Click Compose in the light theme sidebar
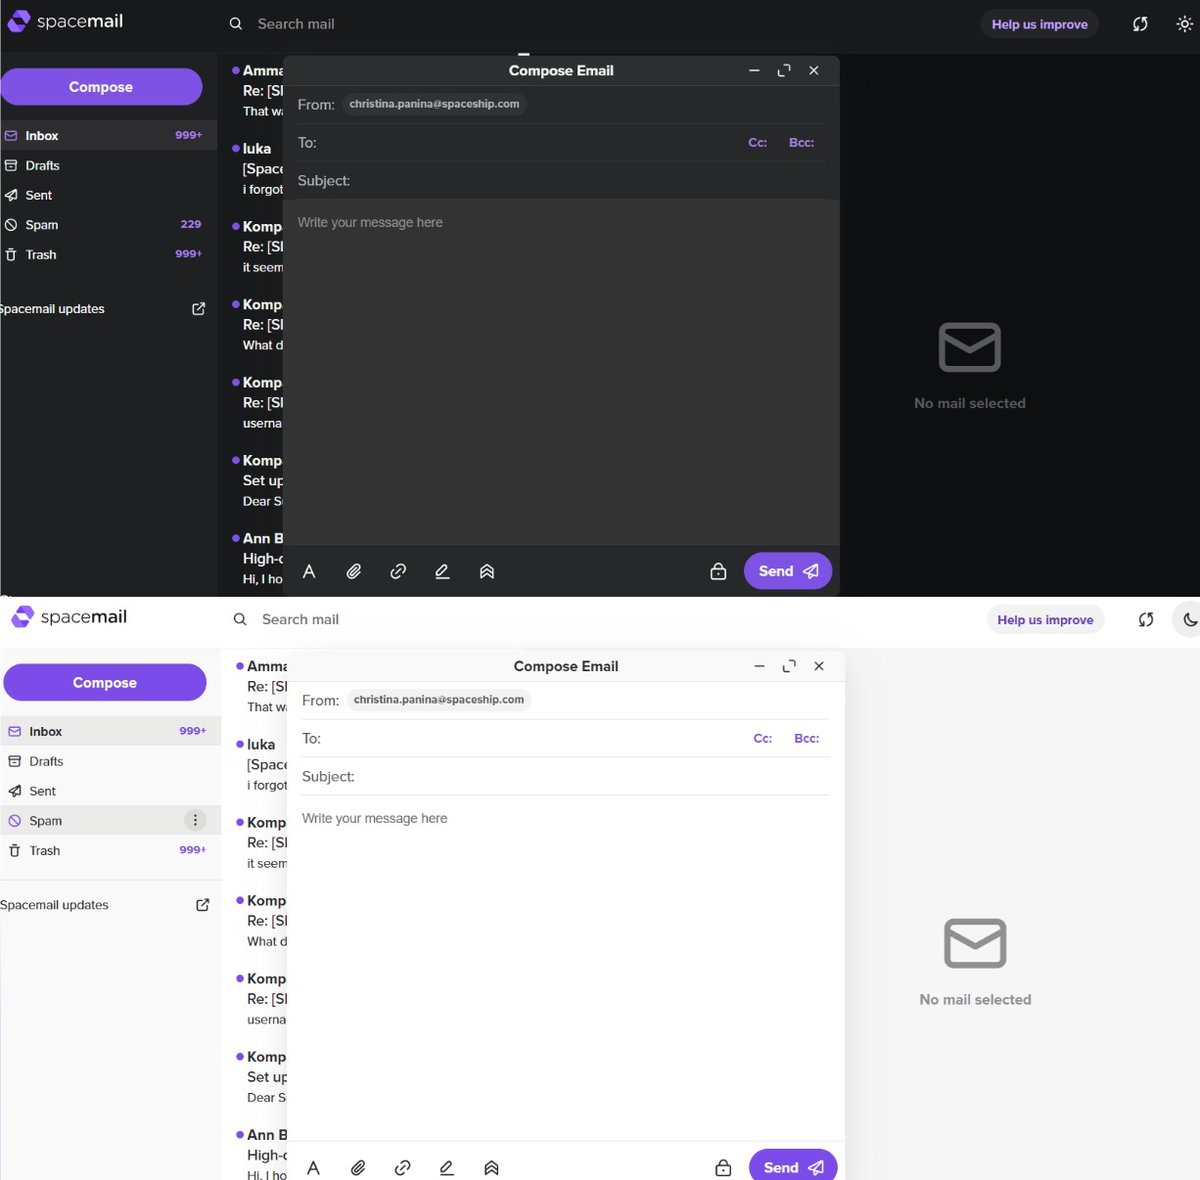Image resolution: width=1200 pixels, height=1180 pixels. (105, 683)
